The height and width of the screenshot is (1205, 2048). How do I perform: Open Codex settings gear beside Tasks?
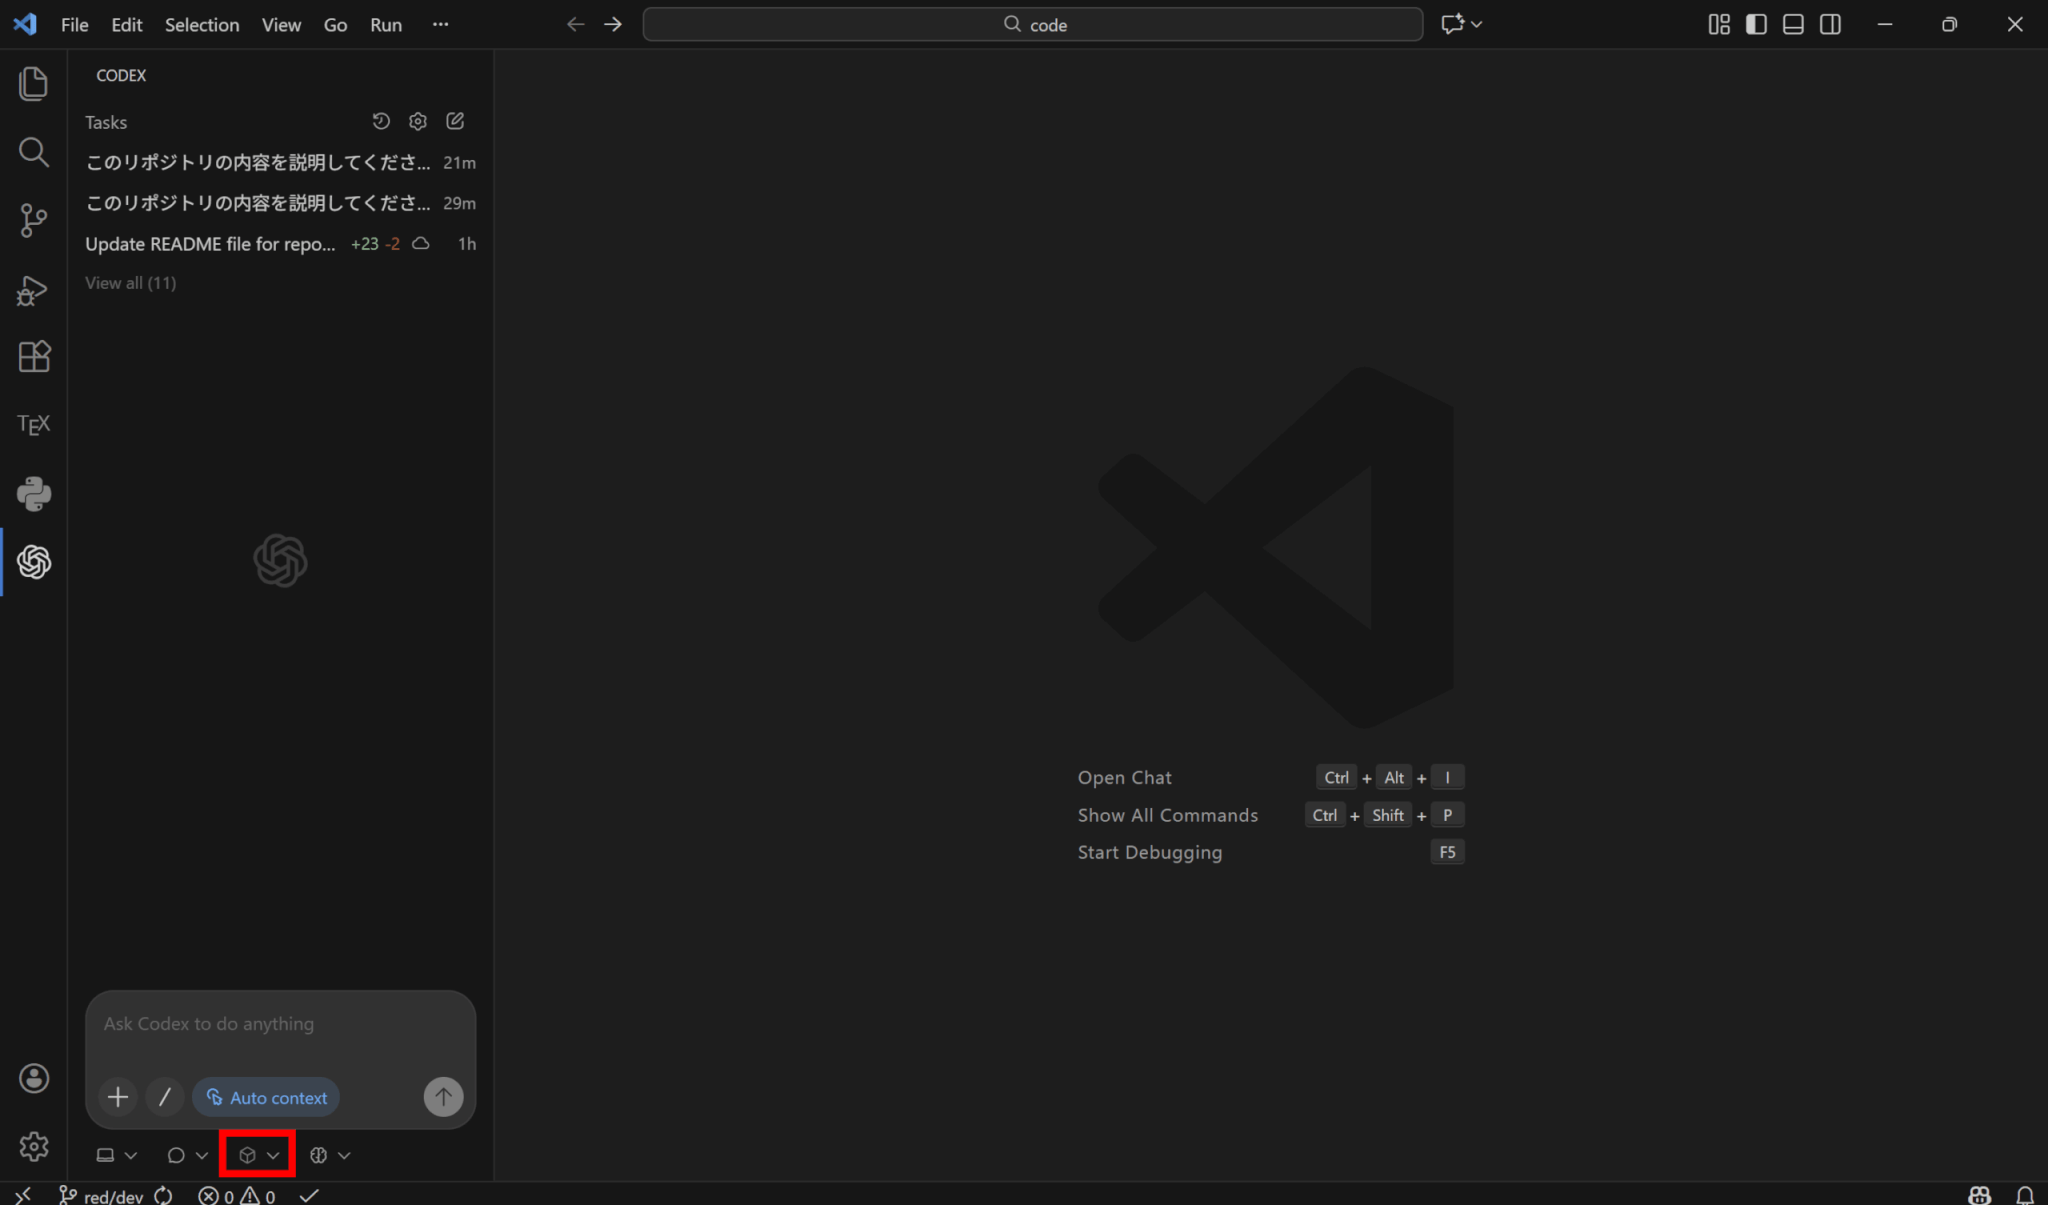(418, 121)
